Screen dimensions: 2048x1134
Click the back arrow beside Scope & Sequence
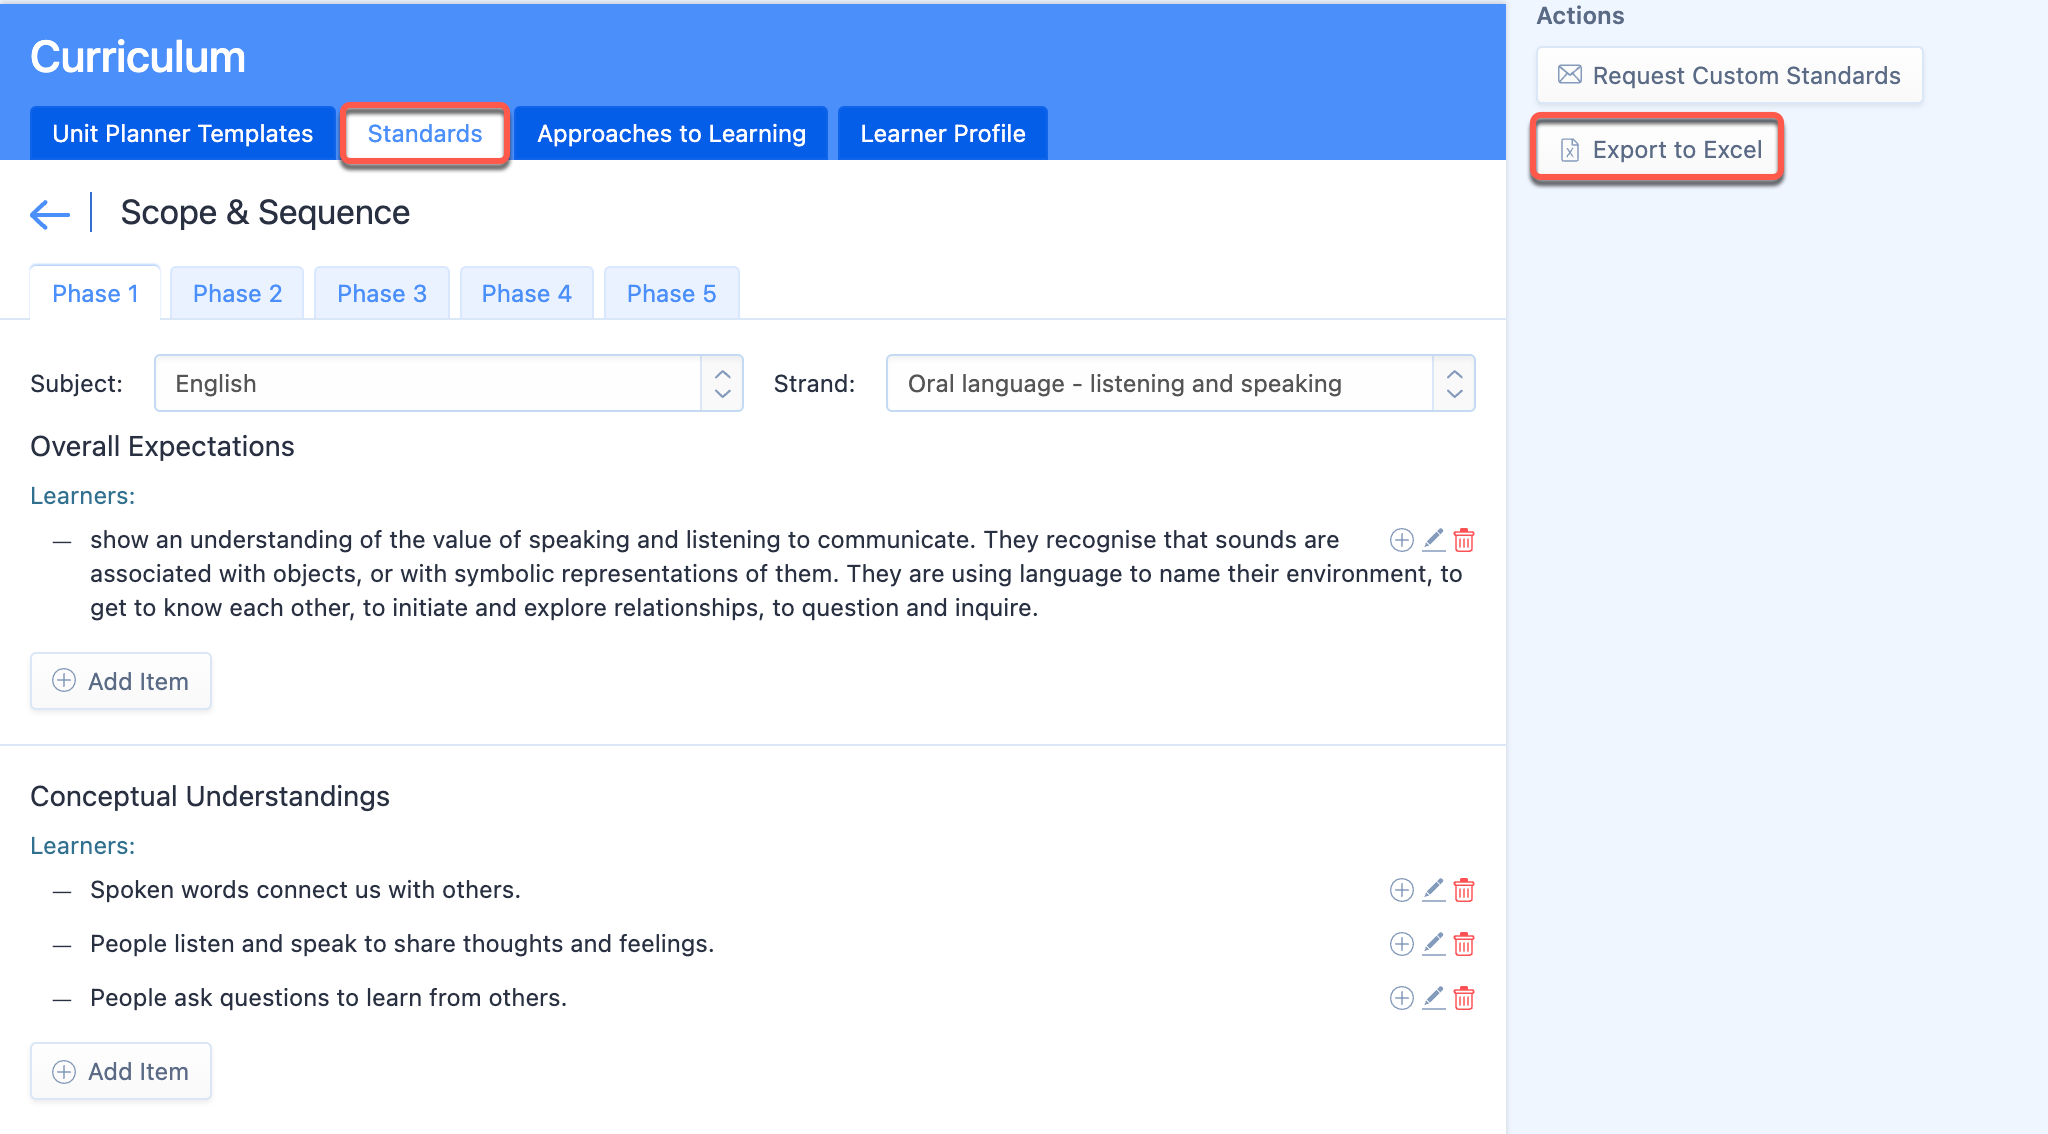coord(50,213)
